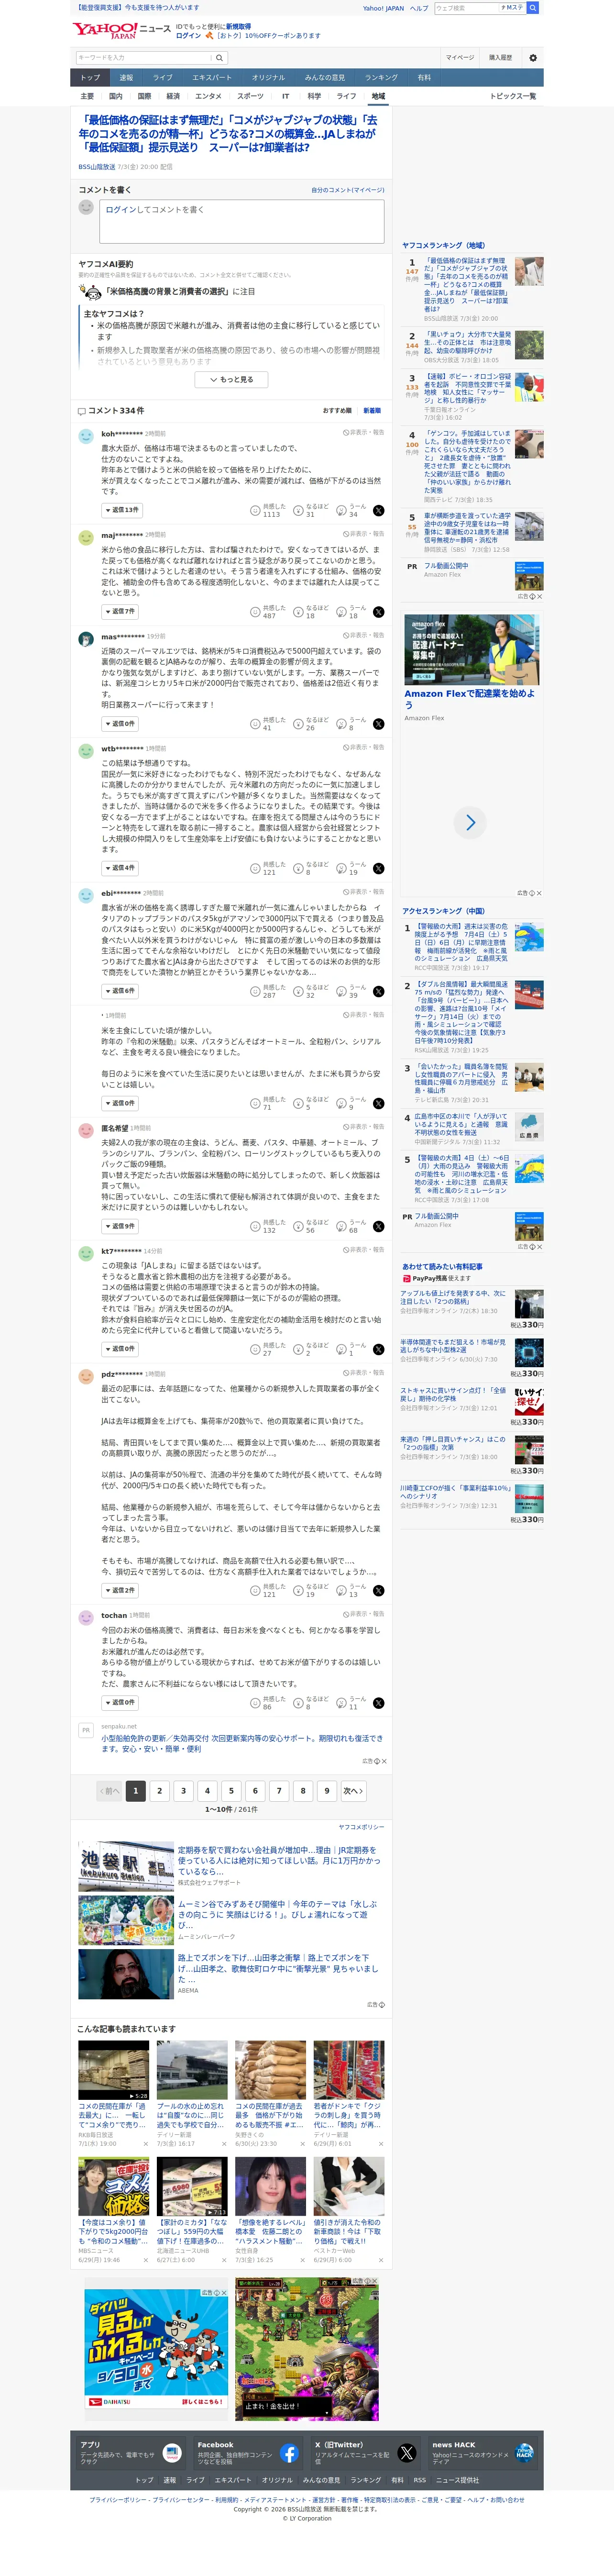The height and width of the screenshot is (2576, 614).
Task: Expand 返信0件 on mas's comment
Action: 120,723
